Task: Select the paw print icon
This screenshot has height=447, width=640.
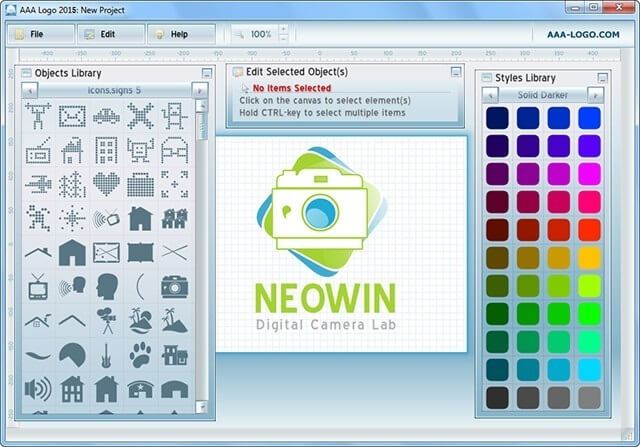Action: coord(140,354)
